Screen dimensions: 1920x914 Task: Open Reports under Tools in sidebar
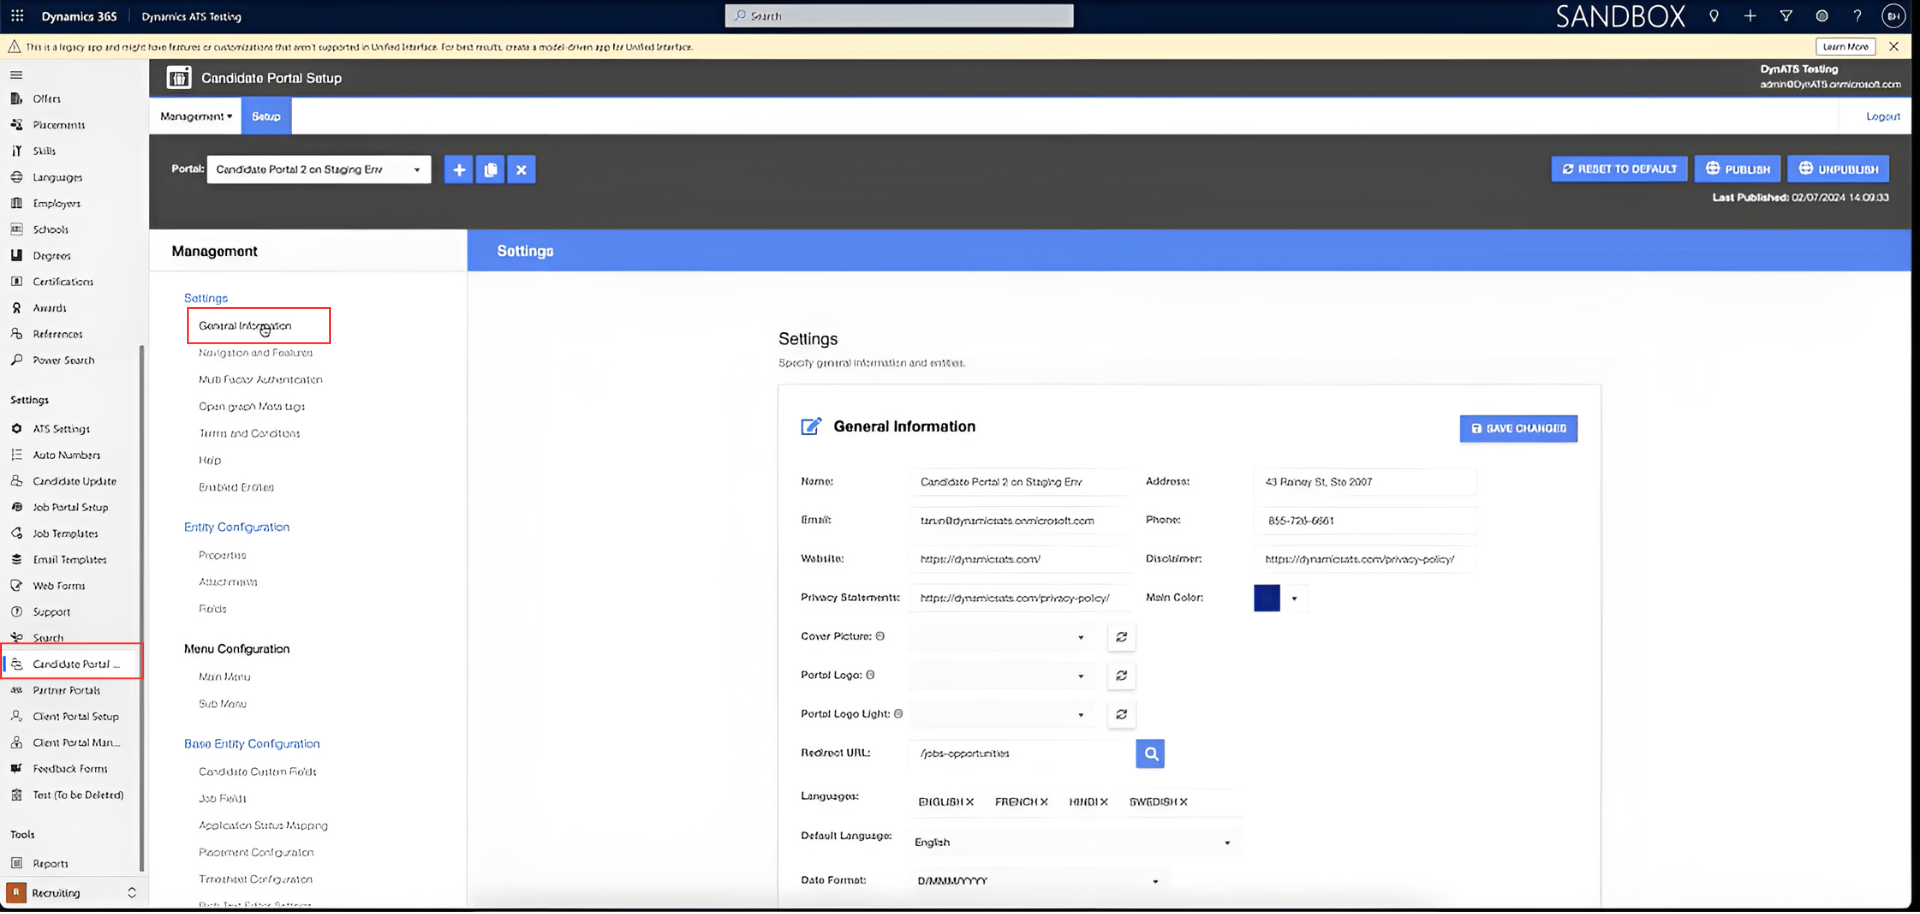tap(50, 865)
